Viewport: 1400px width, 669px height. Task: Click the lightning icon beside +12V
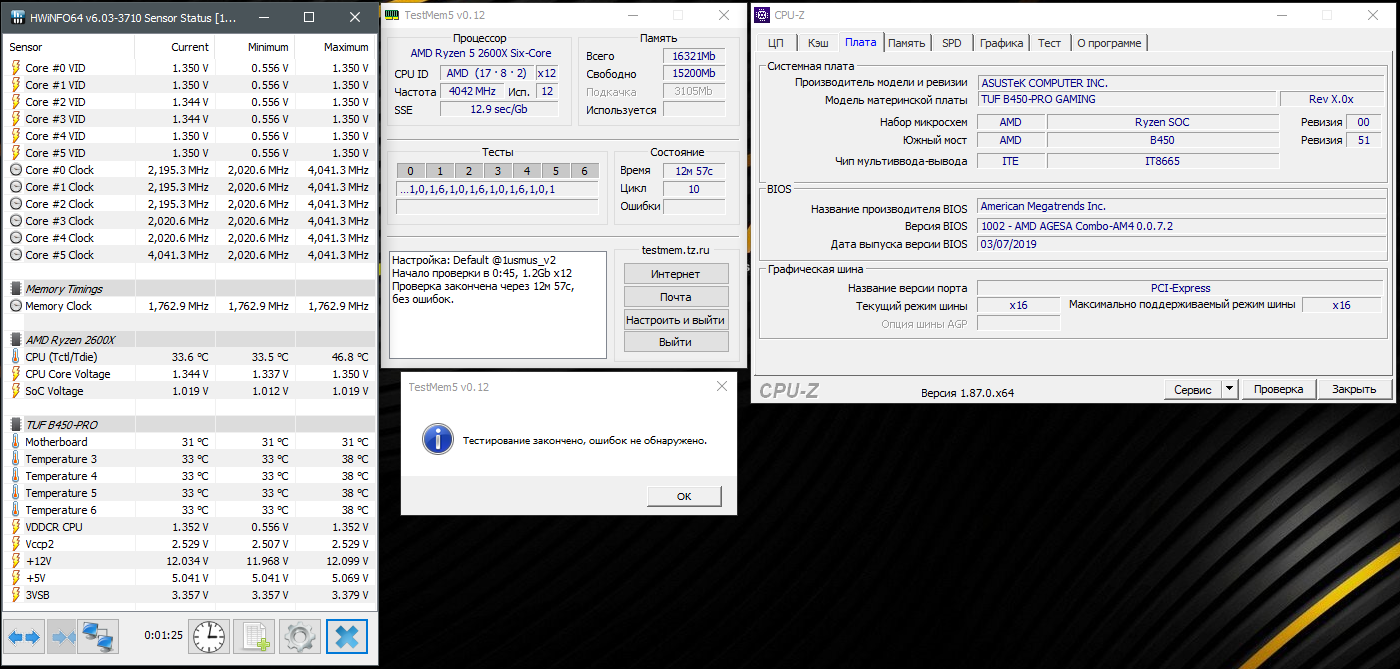(x=16, y=561)
